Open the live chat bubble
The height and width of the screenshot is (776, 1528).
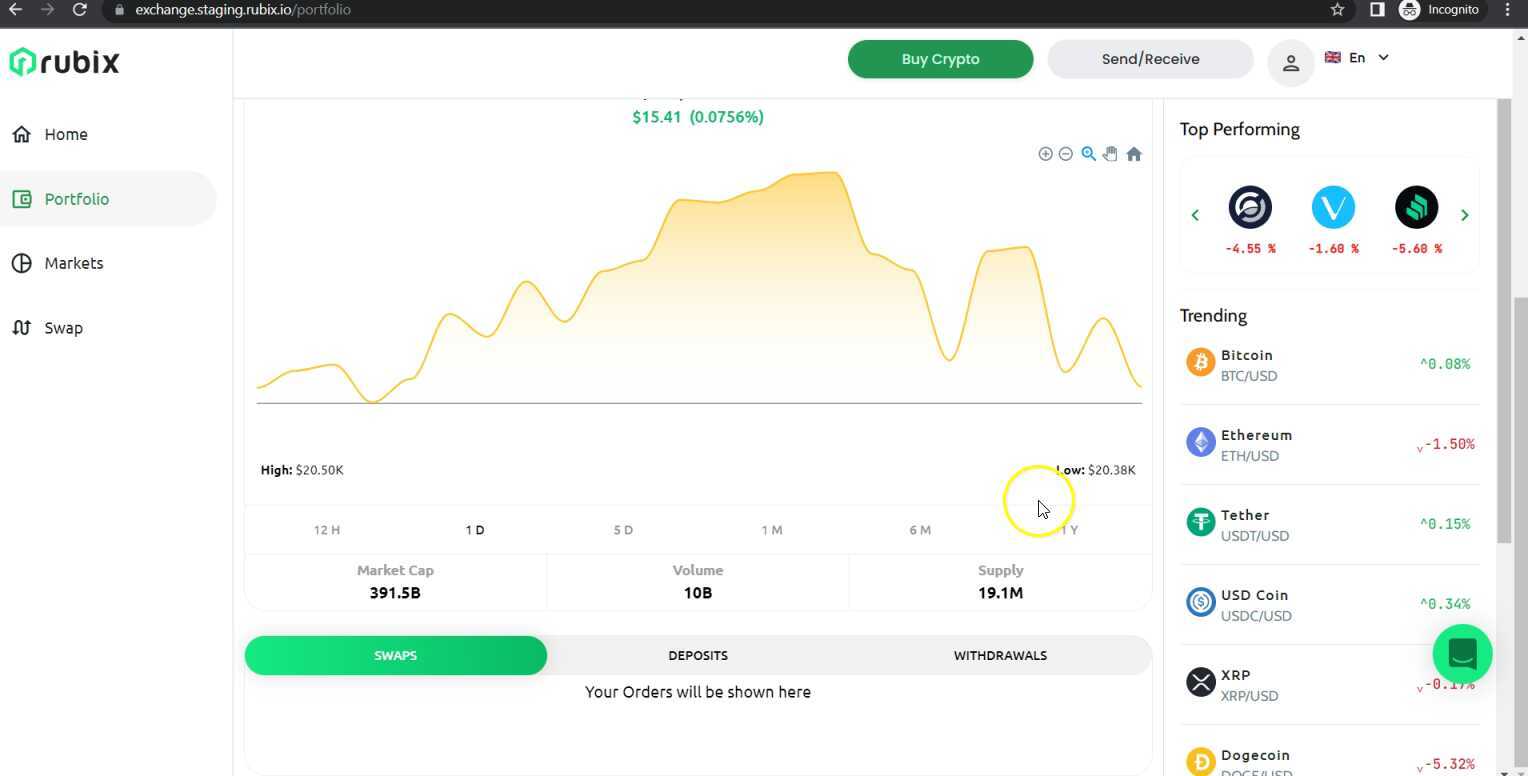point(1462,654)
